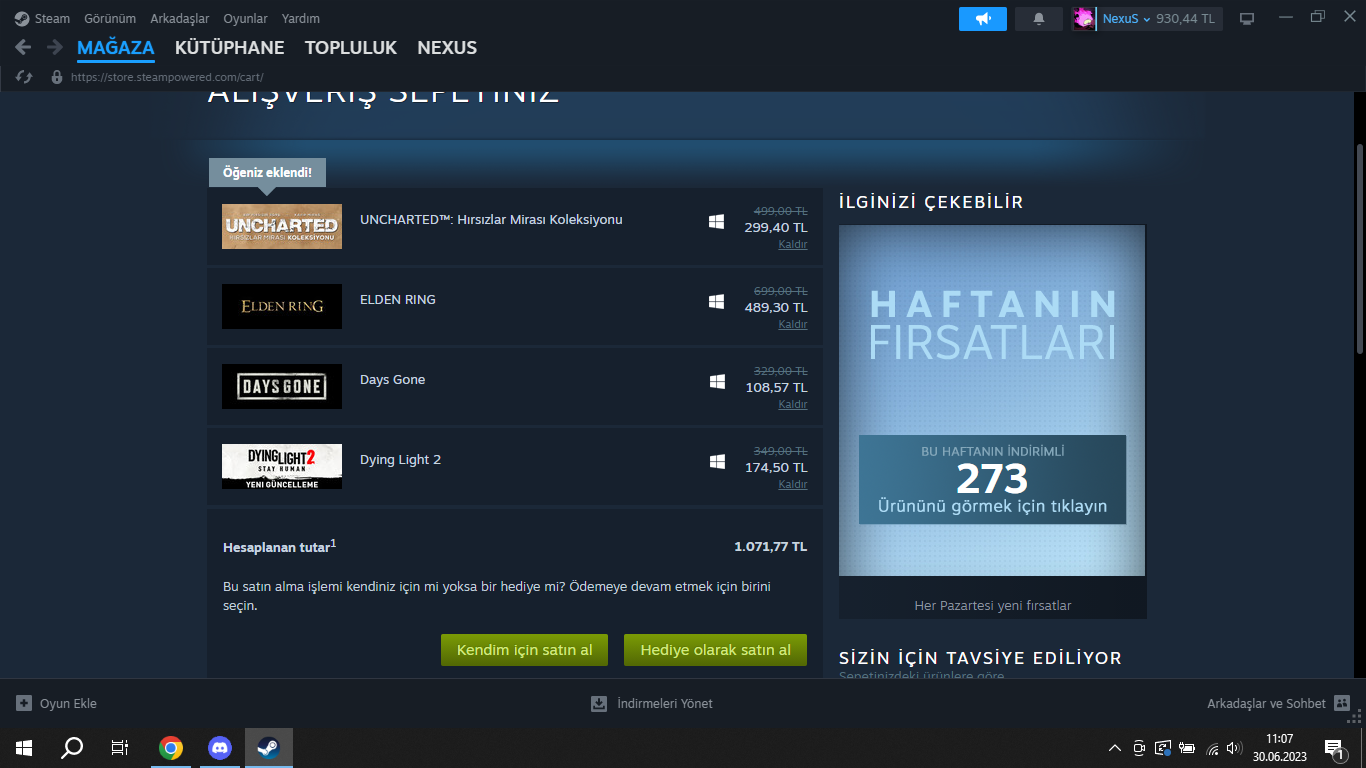Click the ELDEN RING title text
Image resolution: width=1366 pixels, height=768 pixels.
pyautogui.click(x=398, y=300)
